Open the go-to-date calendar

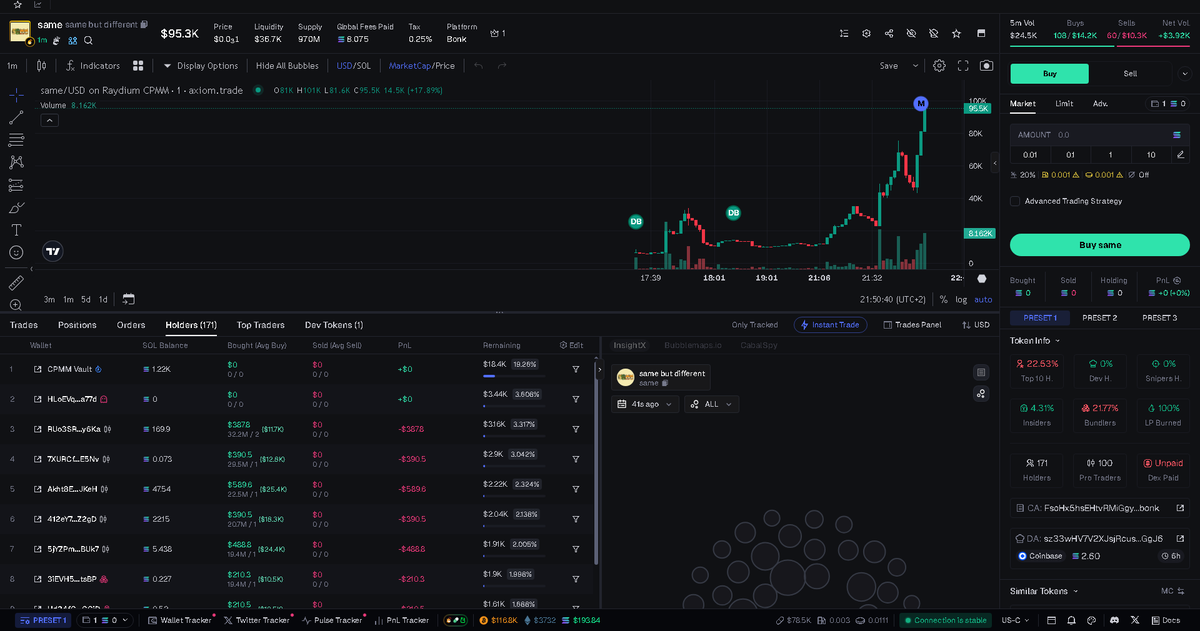coord(128,299)
